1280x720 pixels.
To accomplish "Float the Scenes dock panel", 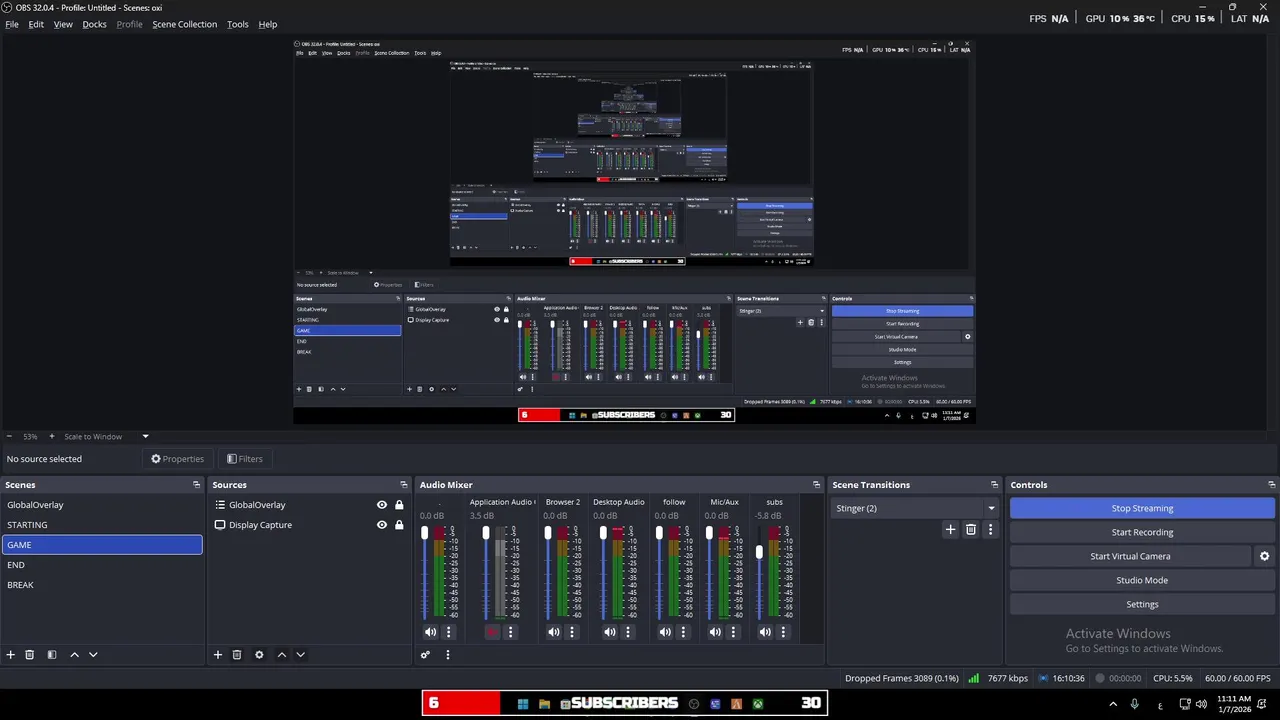I will [197, 485].
